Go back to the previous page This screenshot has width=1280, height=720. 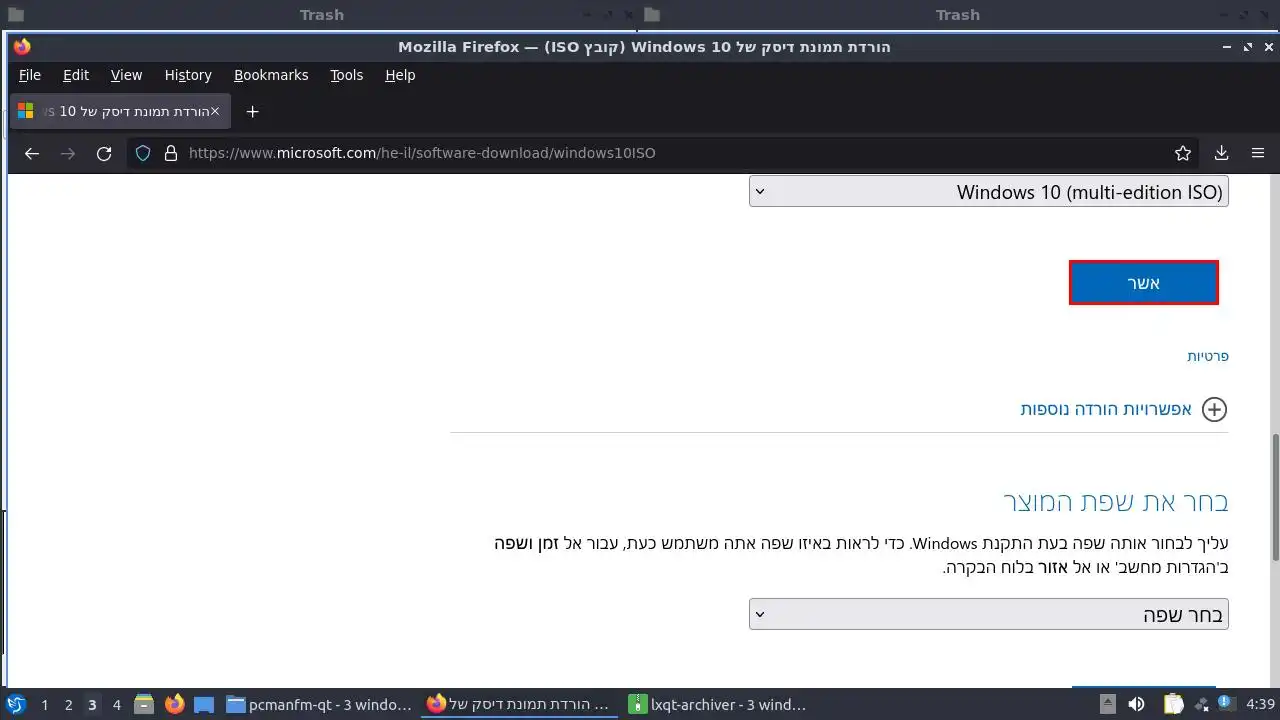pos(32,153)
